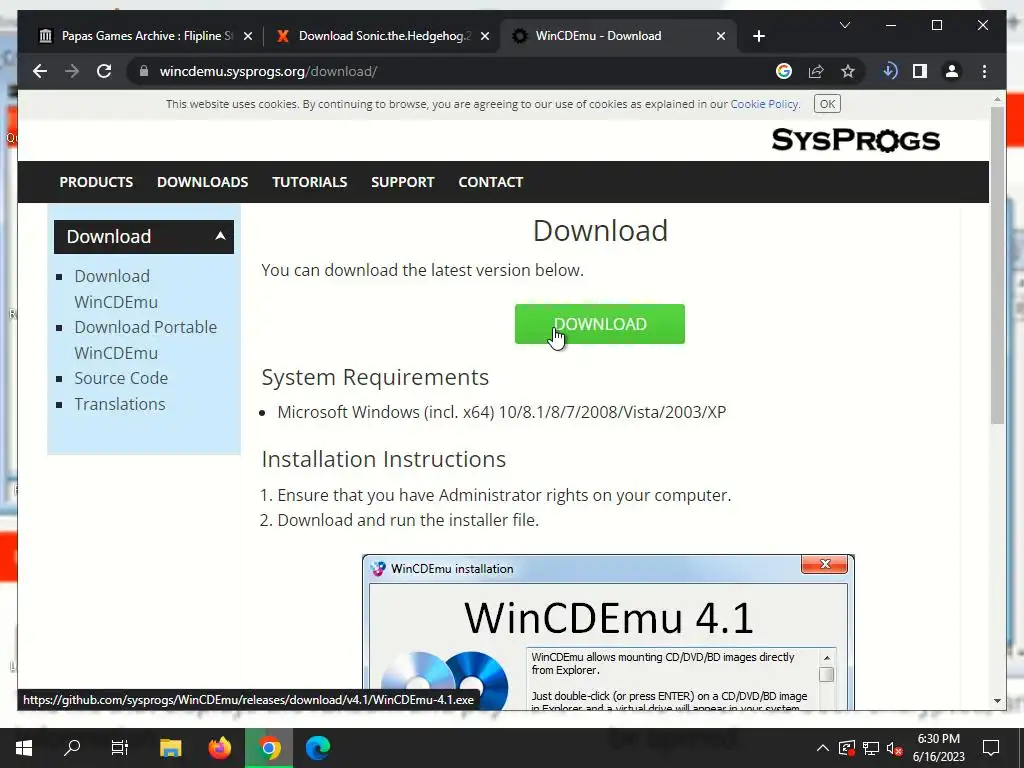Open the Cookie Policy link
1024x768 pixels.
point(764,104)
